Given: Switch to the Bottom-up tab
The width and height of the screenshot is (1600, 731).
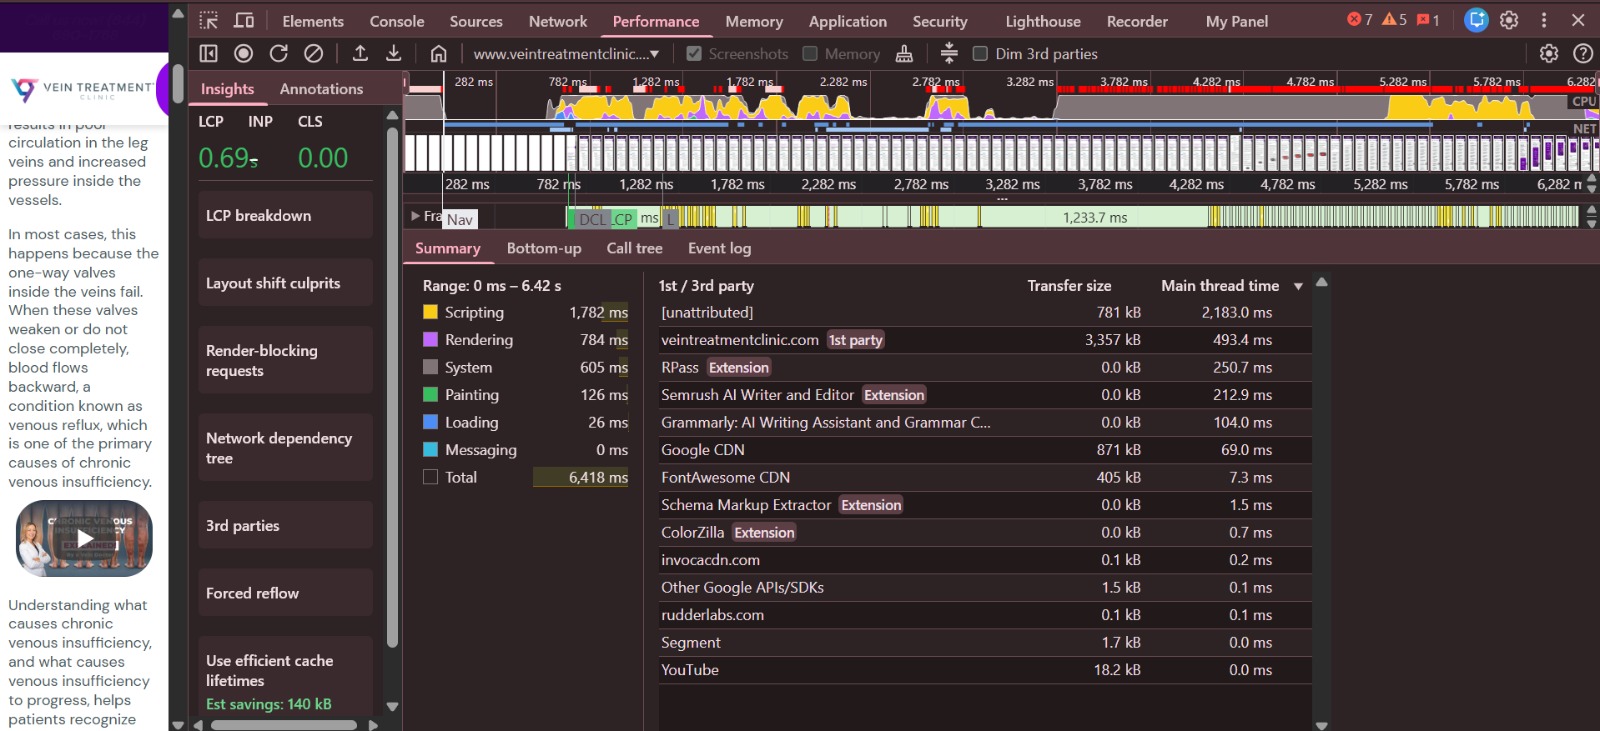Looking at the screenshot, I should click(x=544, y=248).
